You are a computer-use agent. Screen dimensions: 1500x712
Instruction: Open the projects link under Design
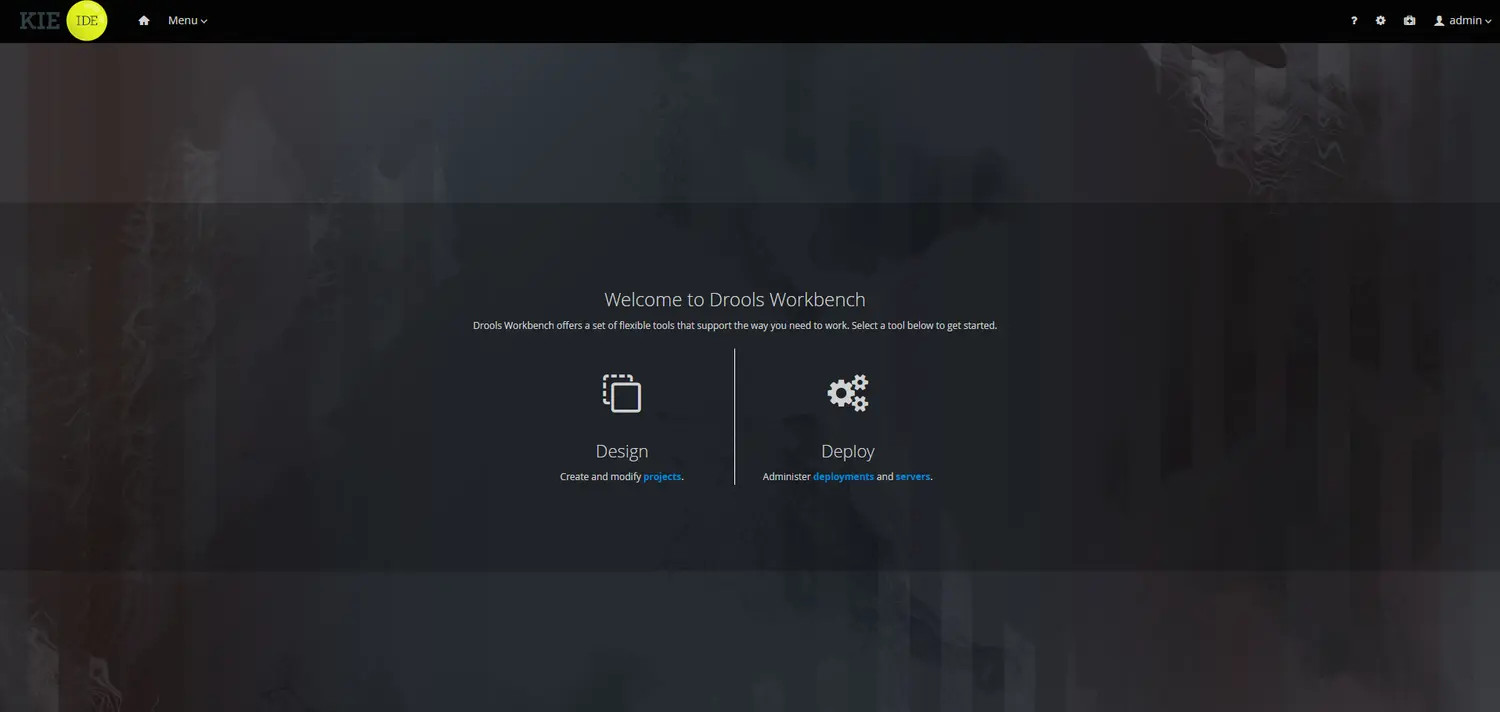[x=662, y=477]
